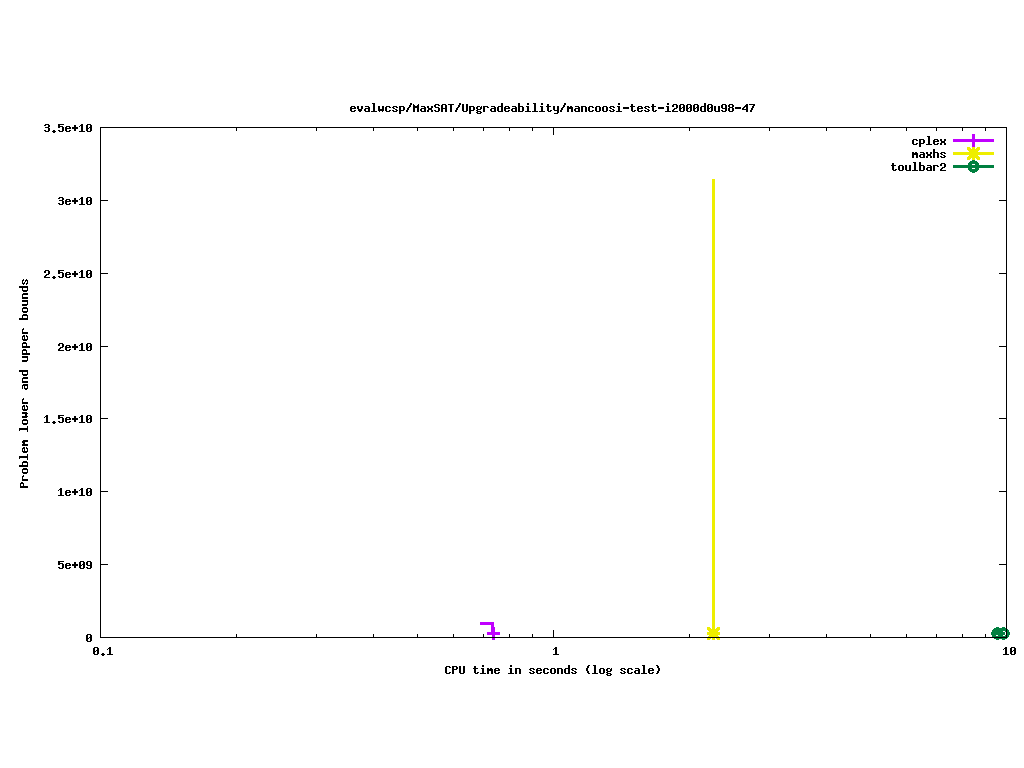Click the yellow maxhs marker in legend
This screenshot has width=1024, height=768.
(x=973, y=154)
